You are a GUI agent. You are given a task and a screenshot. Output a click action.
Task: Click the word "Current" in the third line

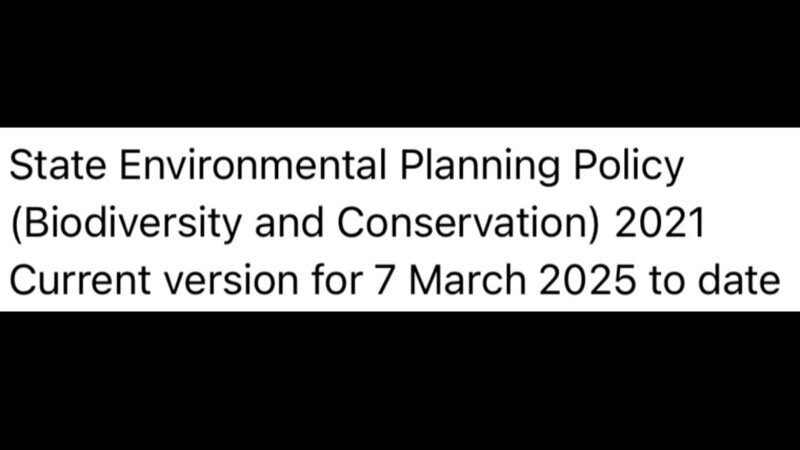(x=73, y=279)
